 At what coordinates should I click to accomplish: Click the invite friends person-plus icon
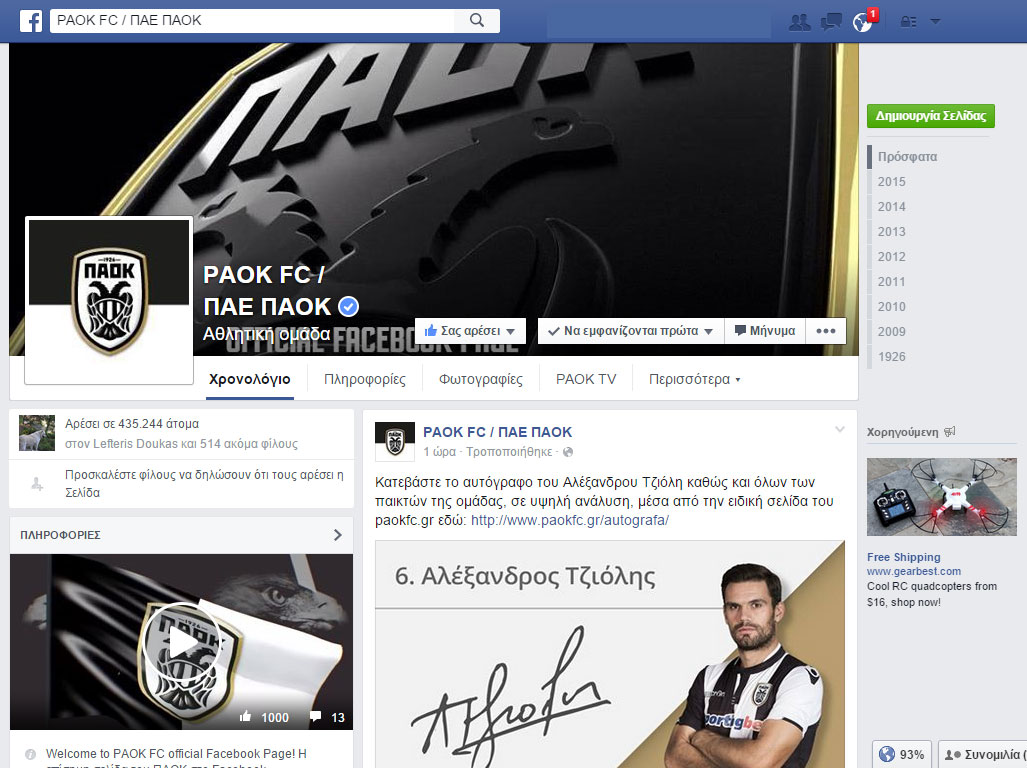[x=37, y=484]
